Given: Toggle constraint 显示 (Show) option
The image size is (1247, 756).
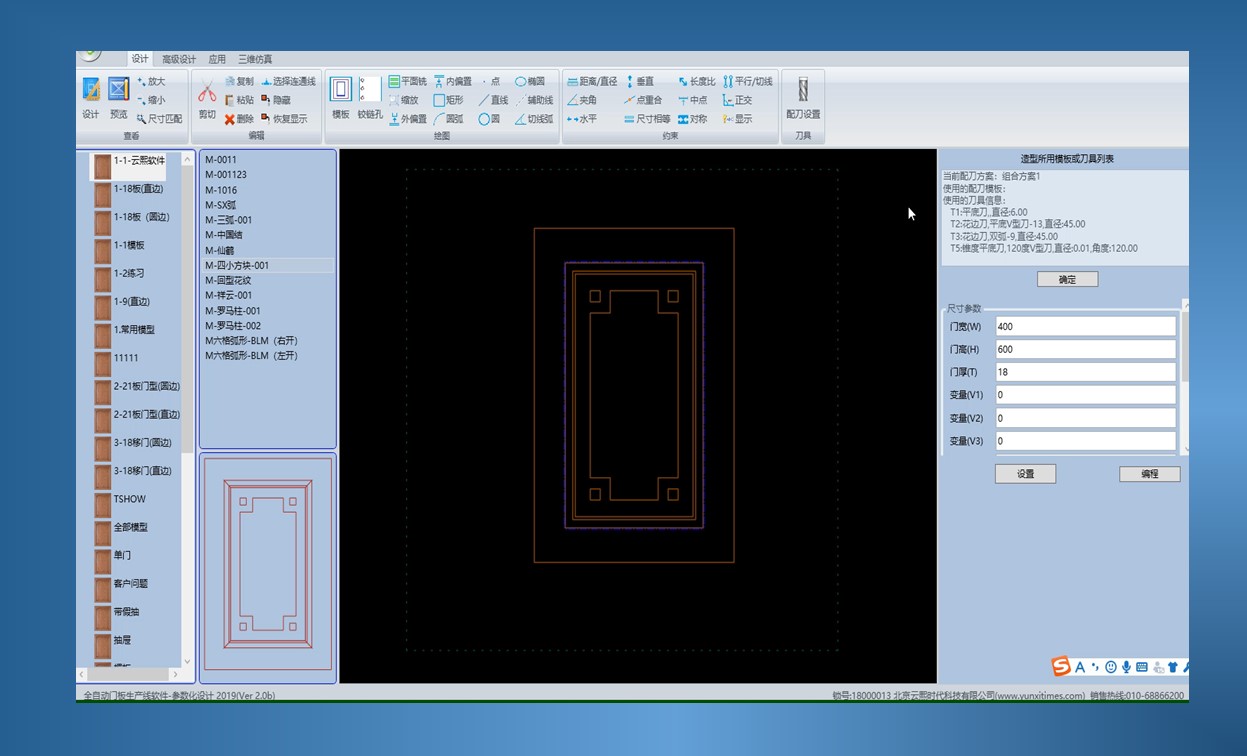Looking at the screenshot, I should 737,119.
